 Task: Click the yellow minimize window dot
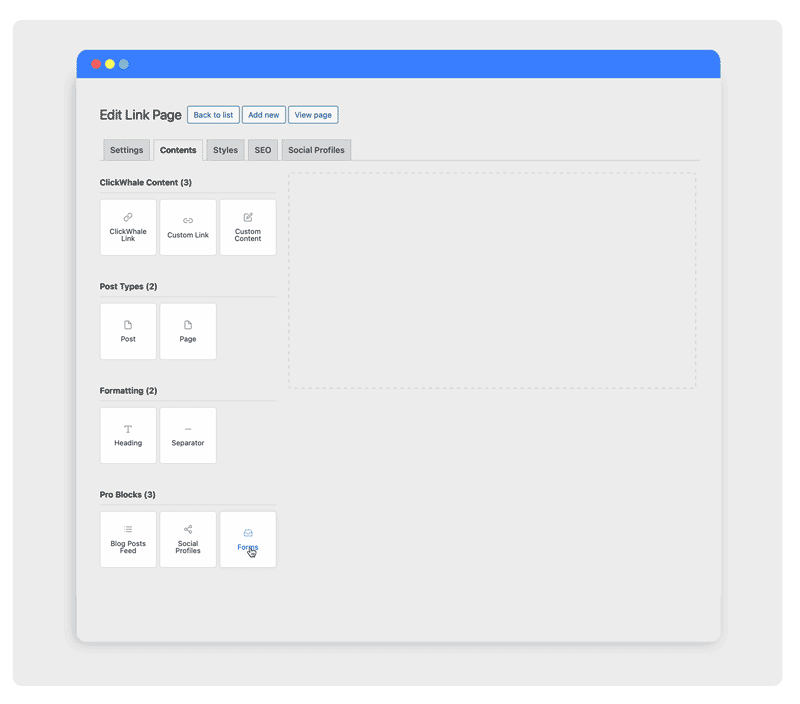coord(110,64)
